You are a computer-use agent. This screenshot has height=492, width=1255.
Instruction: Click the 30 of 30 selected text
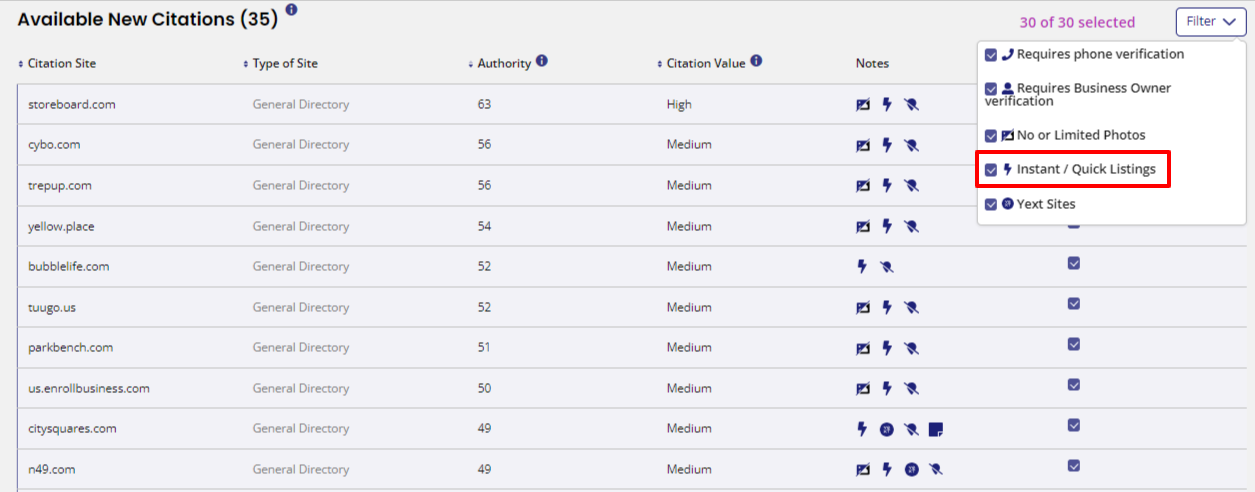1077,22
